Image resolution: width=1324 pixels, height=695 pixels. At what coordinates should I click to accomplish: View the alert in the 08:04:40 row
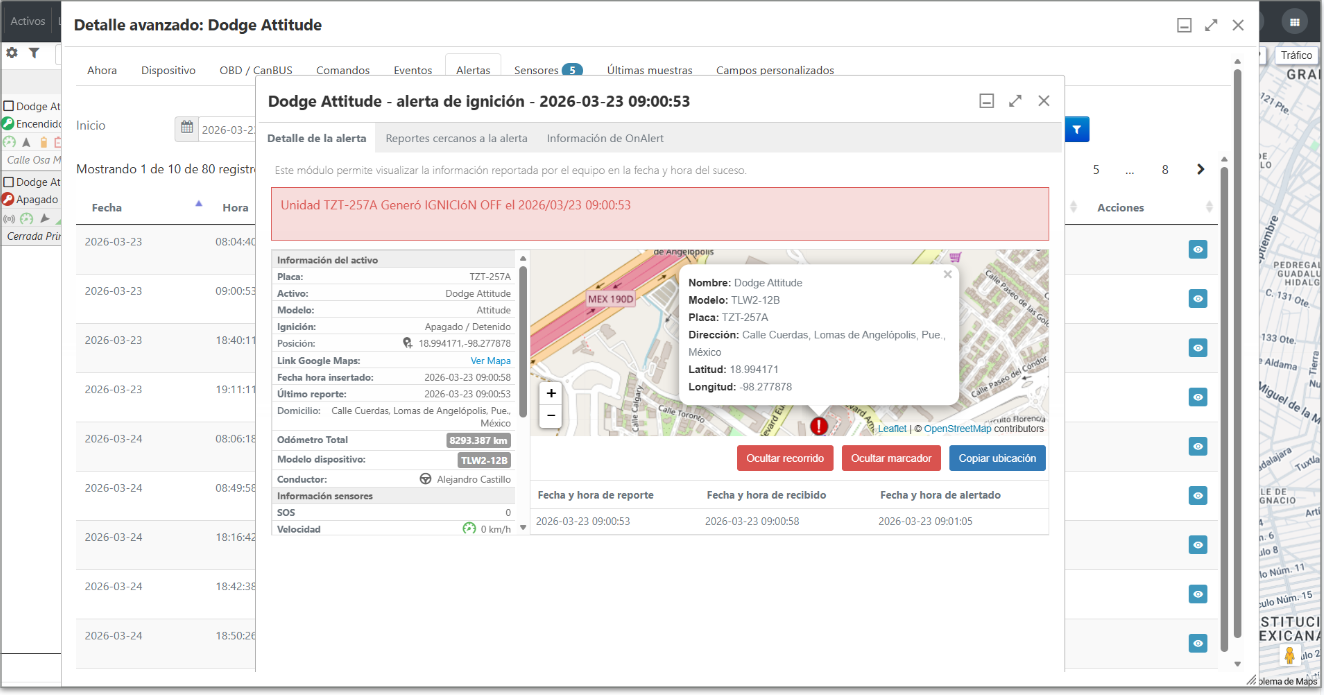click(x=1198, y=249)
